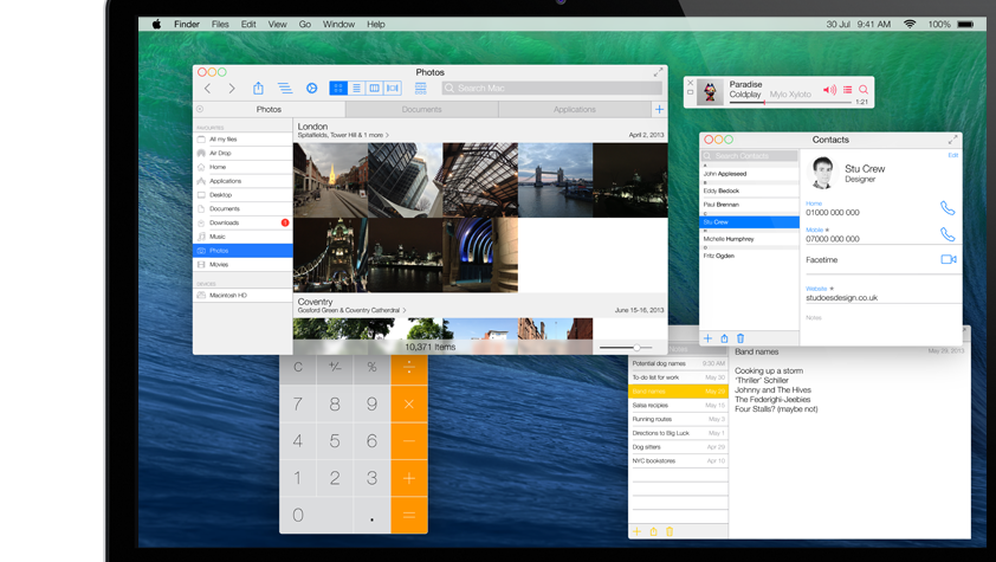The height and width of the screenshot is (562, 996).
Task: Open All my files in sidebar
Action: click(243, 139)
